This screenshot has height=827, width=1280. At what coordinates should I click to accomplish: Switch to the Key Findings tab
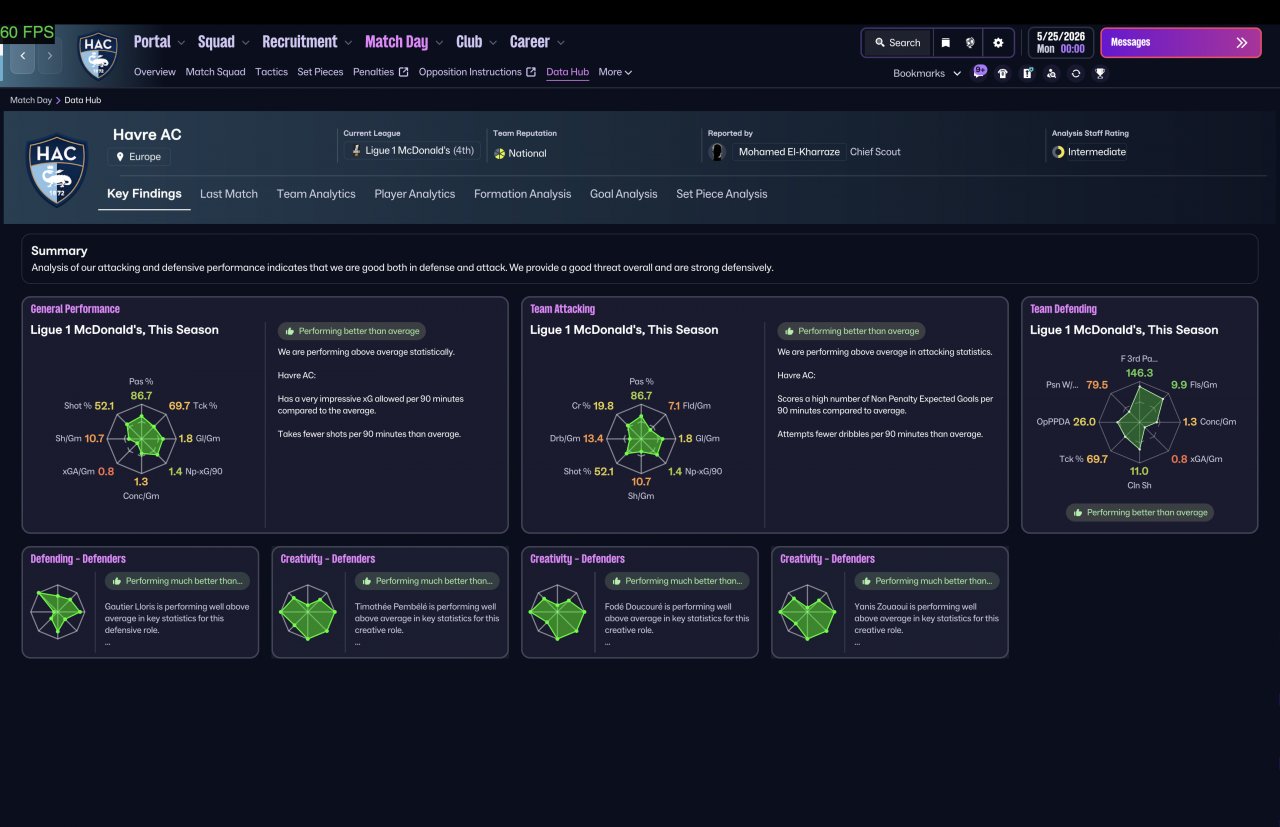point(144,194)
